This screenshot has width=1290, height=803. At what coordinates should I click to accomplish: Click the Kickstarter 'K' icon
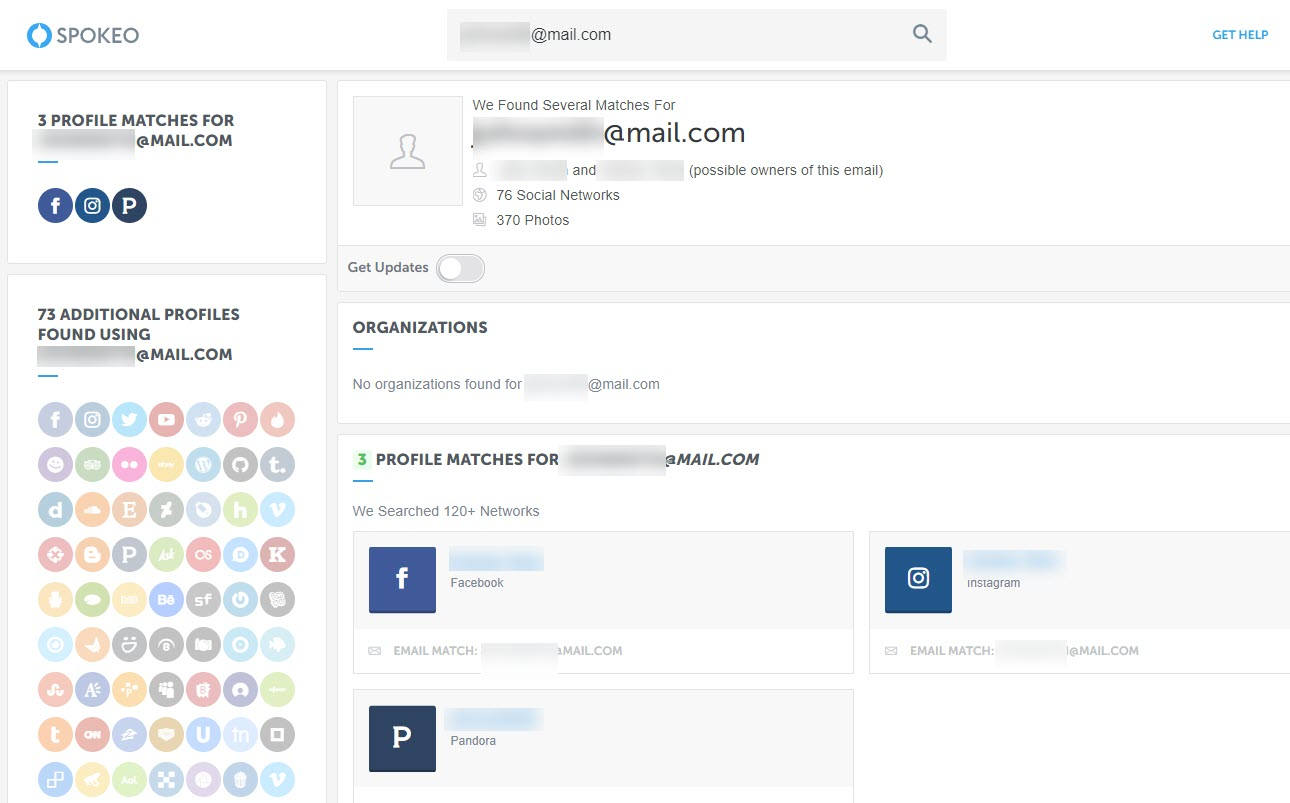pos(277,555)
